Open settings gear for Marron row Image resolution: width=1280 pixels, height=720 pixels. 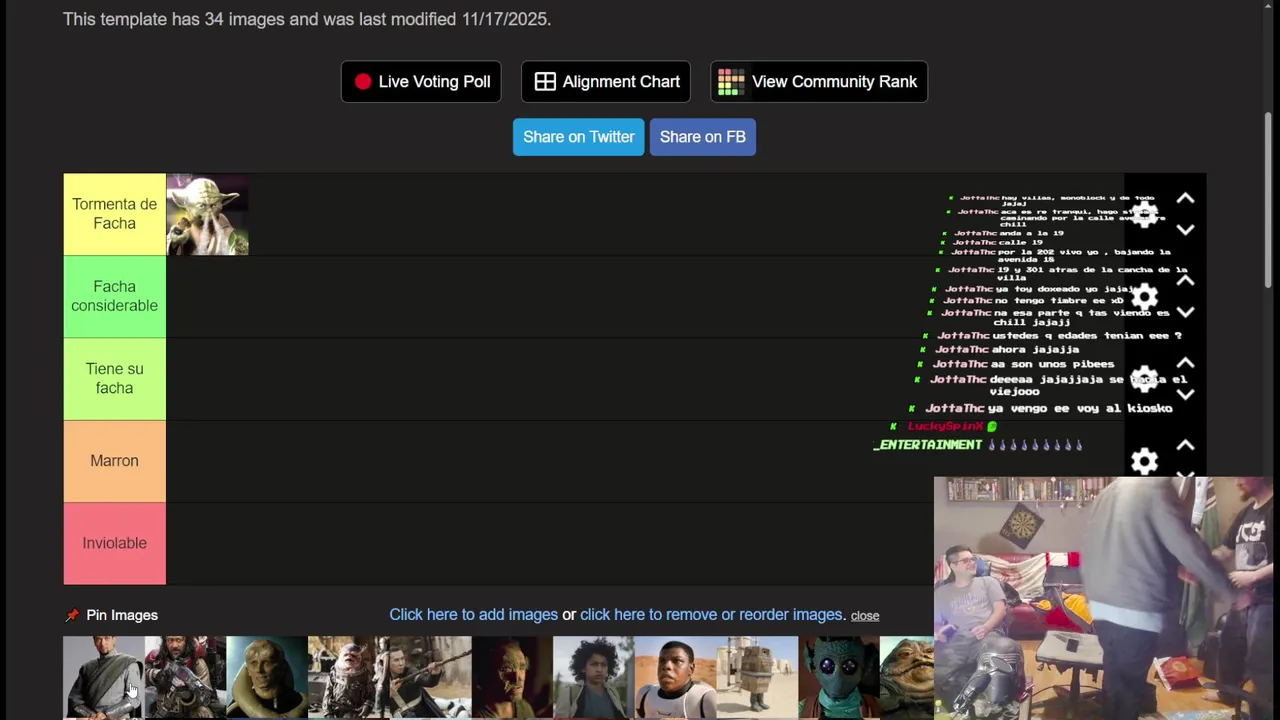1144,461
